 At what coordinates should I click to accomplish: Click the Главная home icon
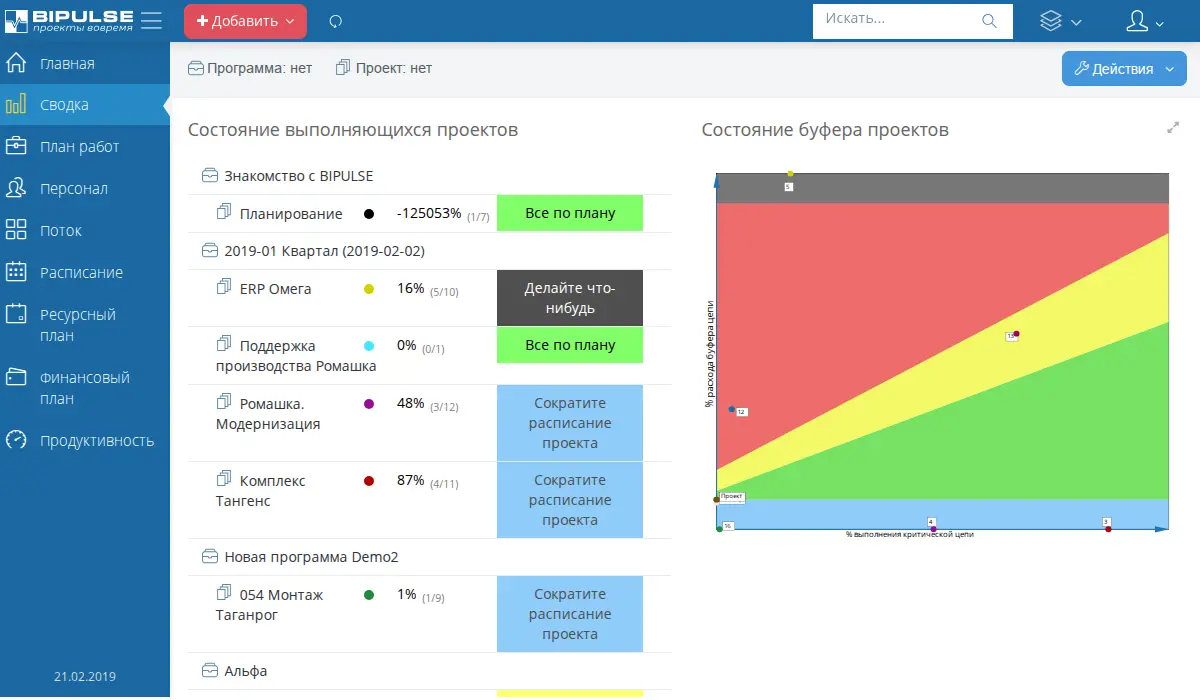pyautogui.click(x=16, y=64)
